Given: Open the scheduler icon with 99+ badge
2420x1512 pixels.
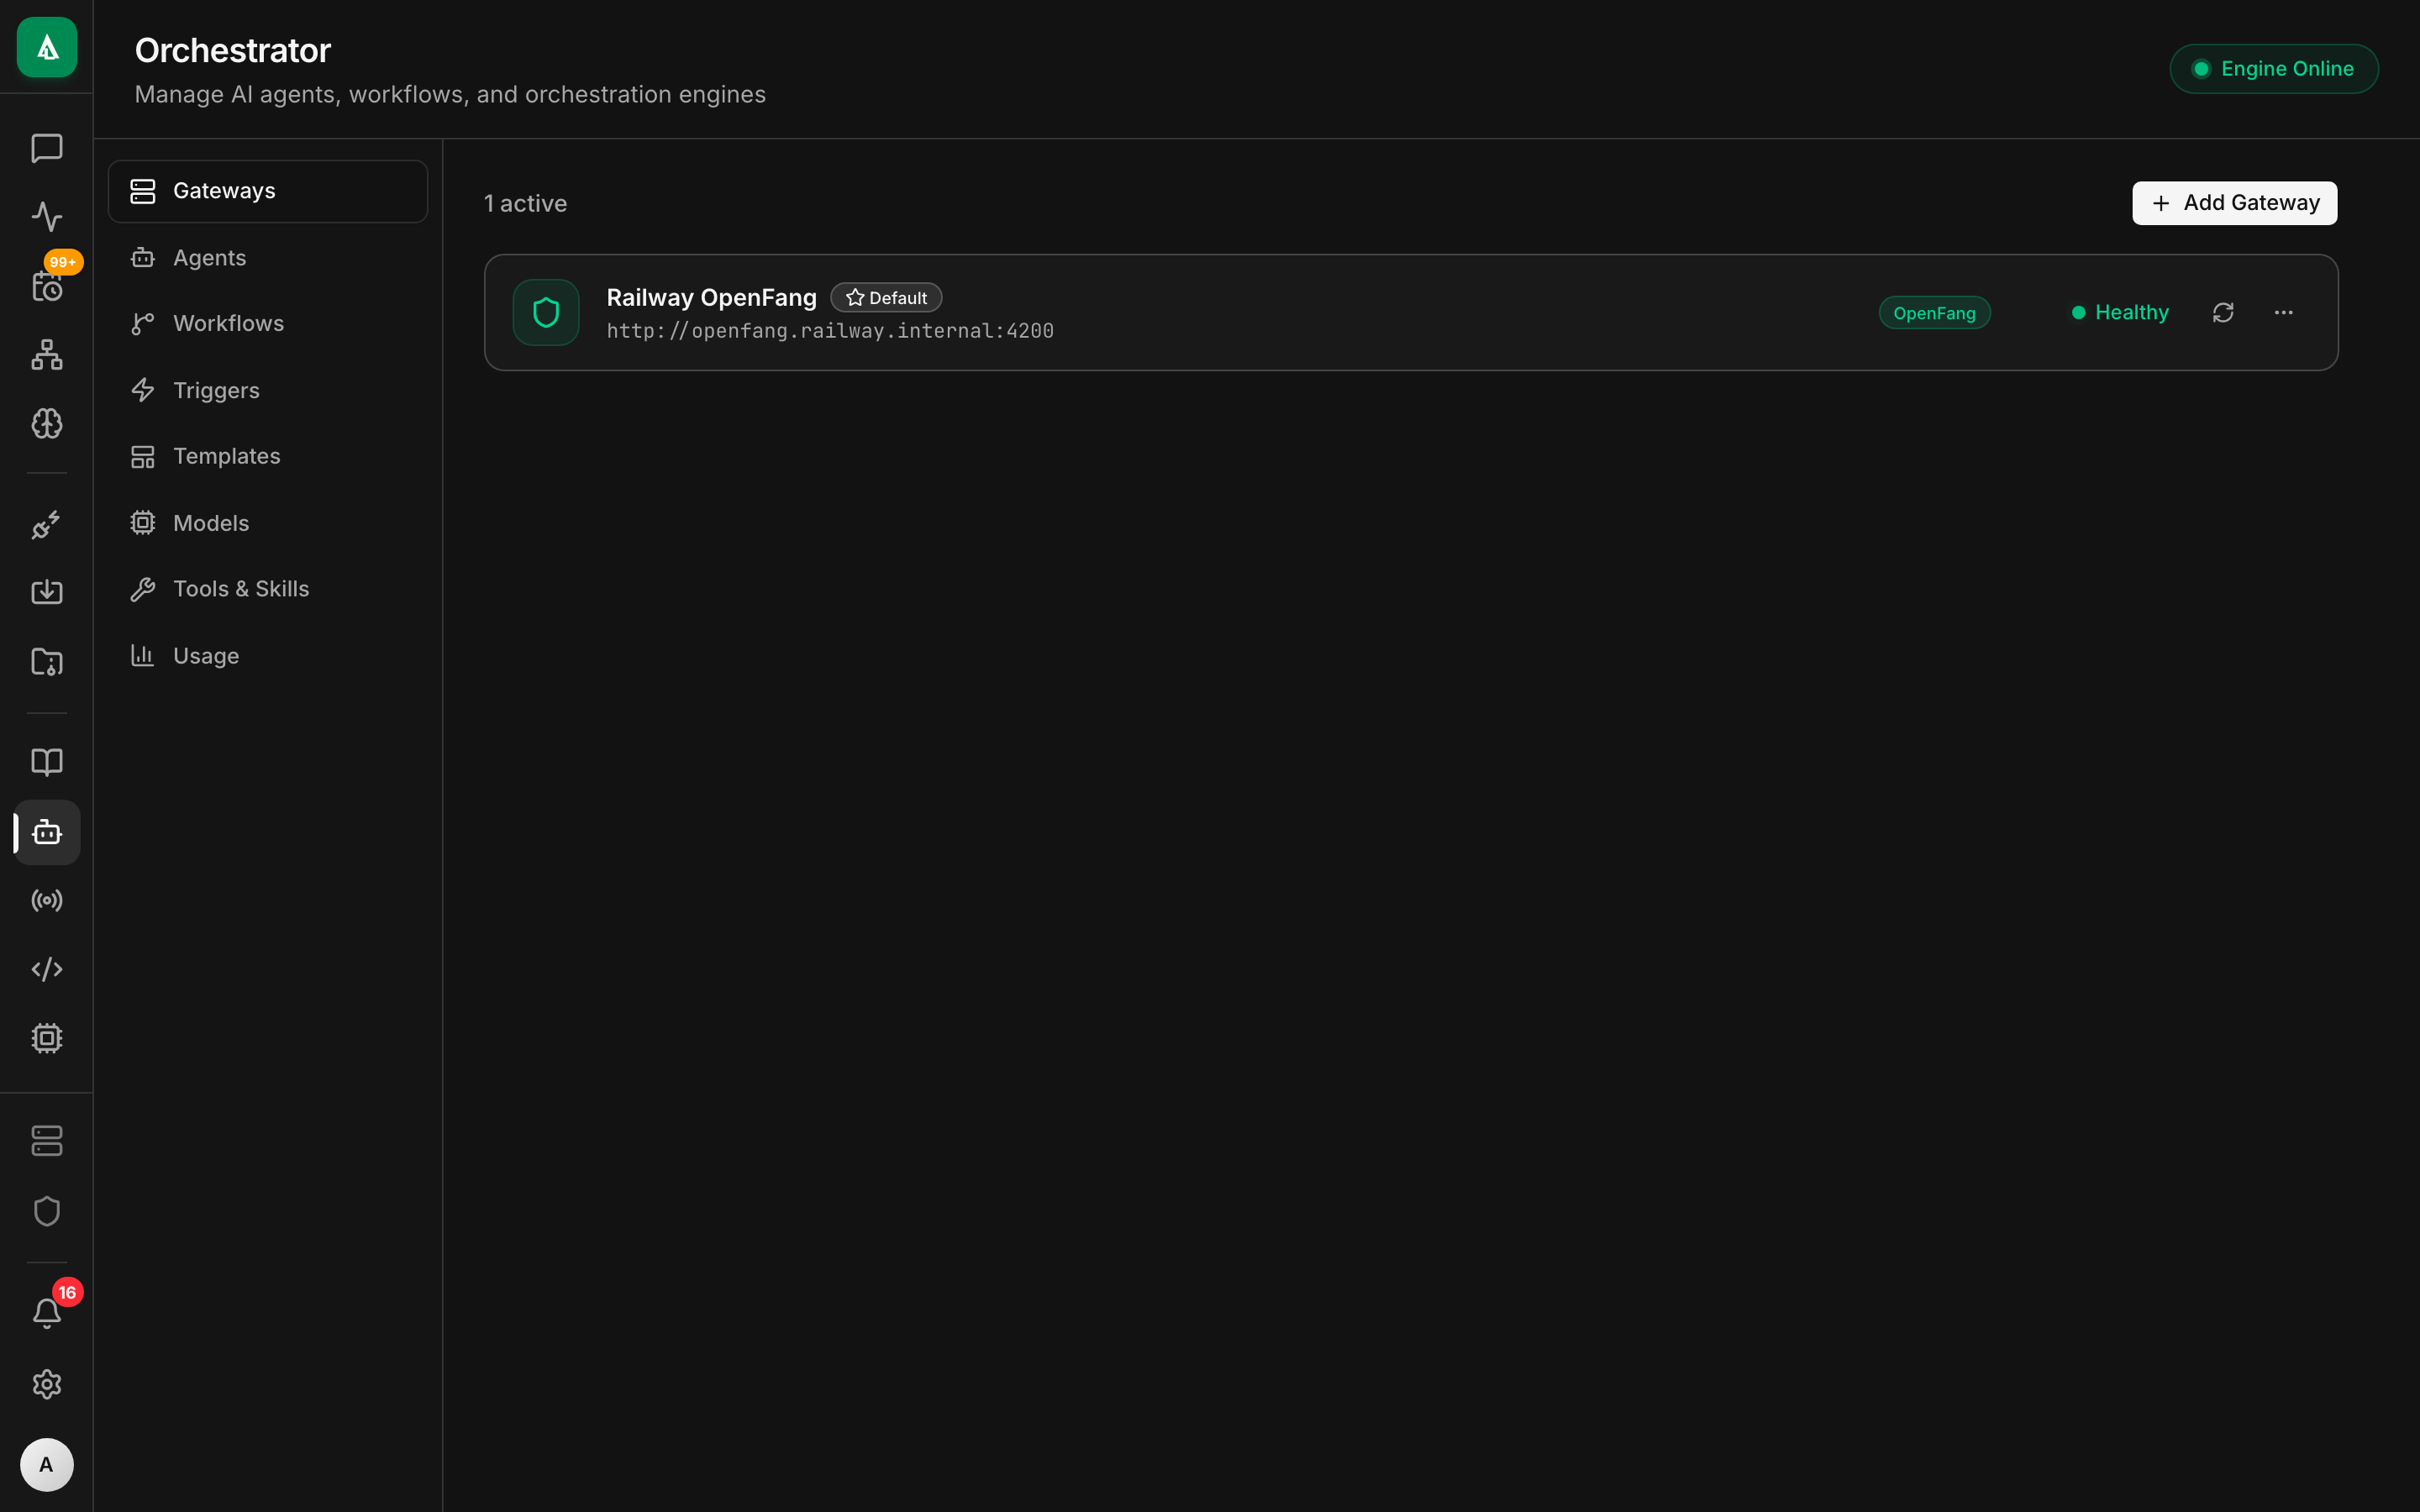Looking at the screenshot, I should [46, 287].
